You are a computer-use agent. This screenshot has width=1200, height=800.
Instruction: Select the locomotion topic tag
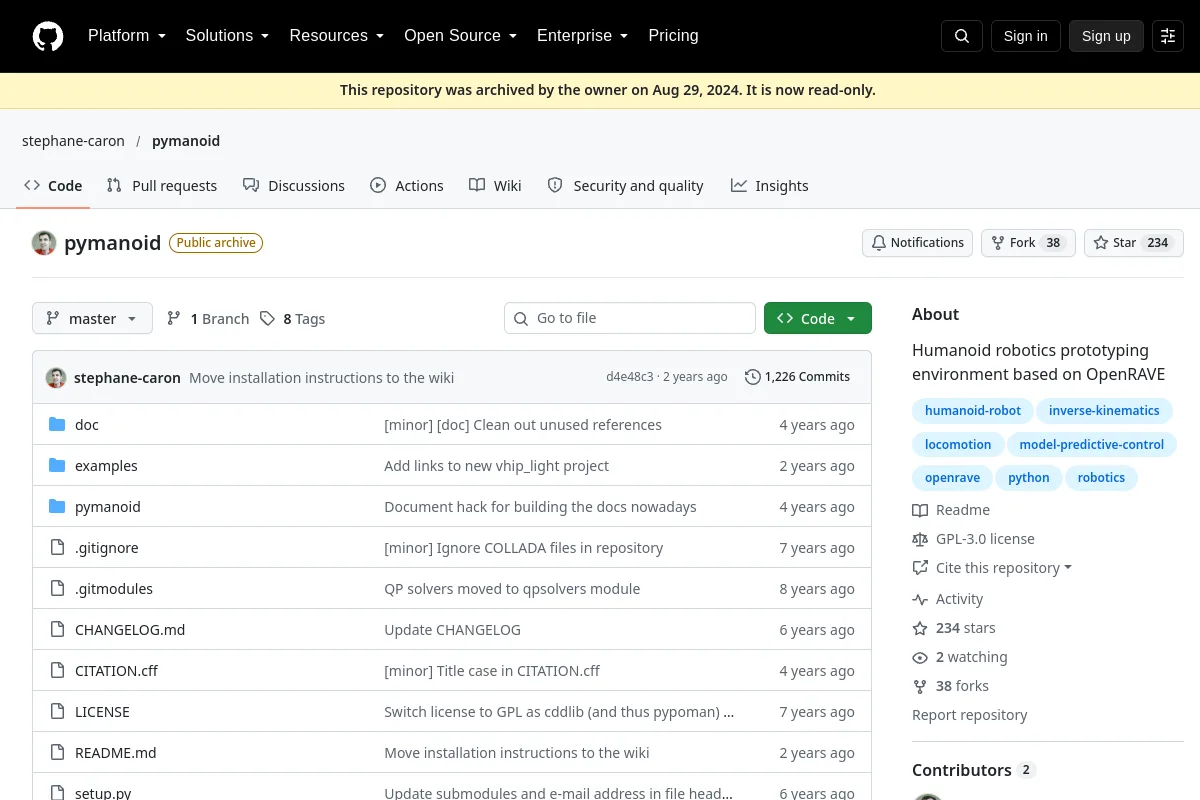pyautogui.click(x=958, y=444)
